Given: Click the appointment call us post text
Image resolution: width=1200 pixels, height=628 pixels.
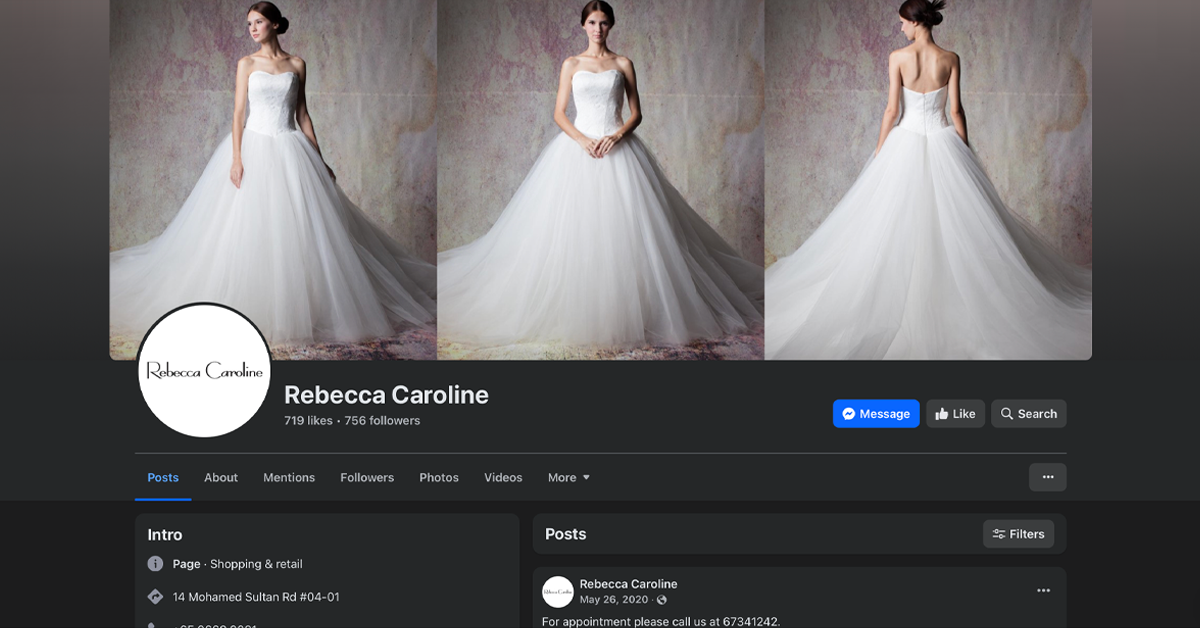Looking at the screenshot, I should click(661, 621).
